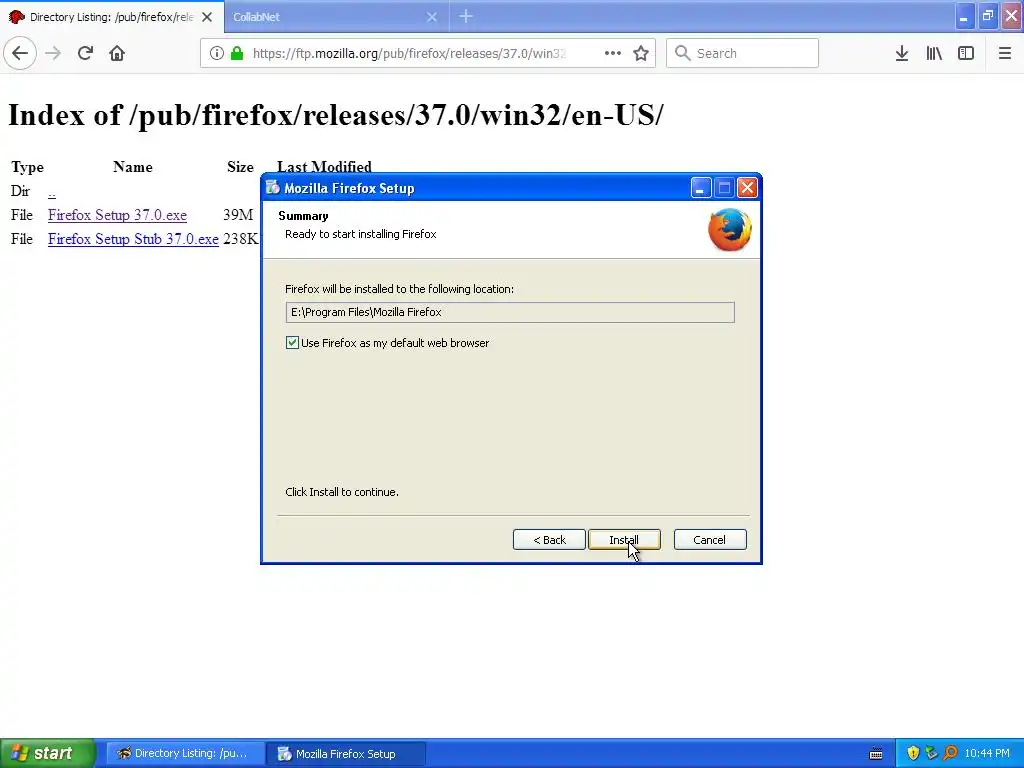The height and width of the screenshot is (768, 1024).
Task: Click the browser forward arrow
Action: click(53, 53)
